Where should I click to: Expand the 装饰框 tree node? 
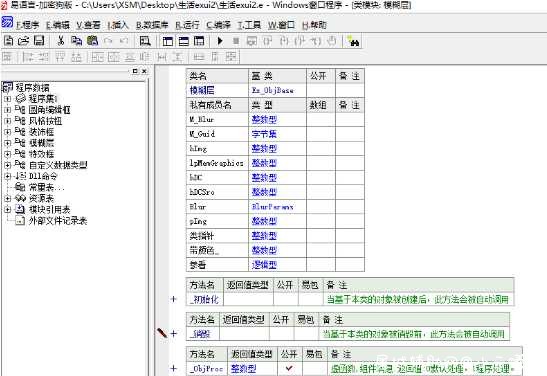pos(7,132)
